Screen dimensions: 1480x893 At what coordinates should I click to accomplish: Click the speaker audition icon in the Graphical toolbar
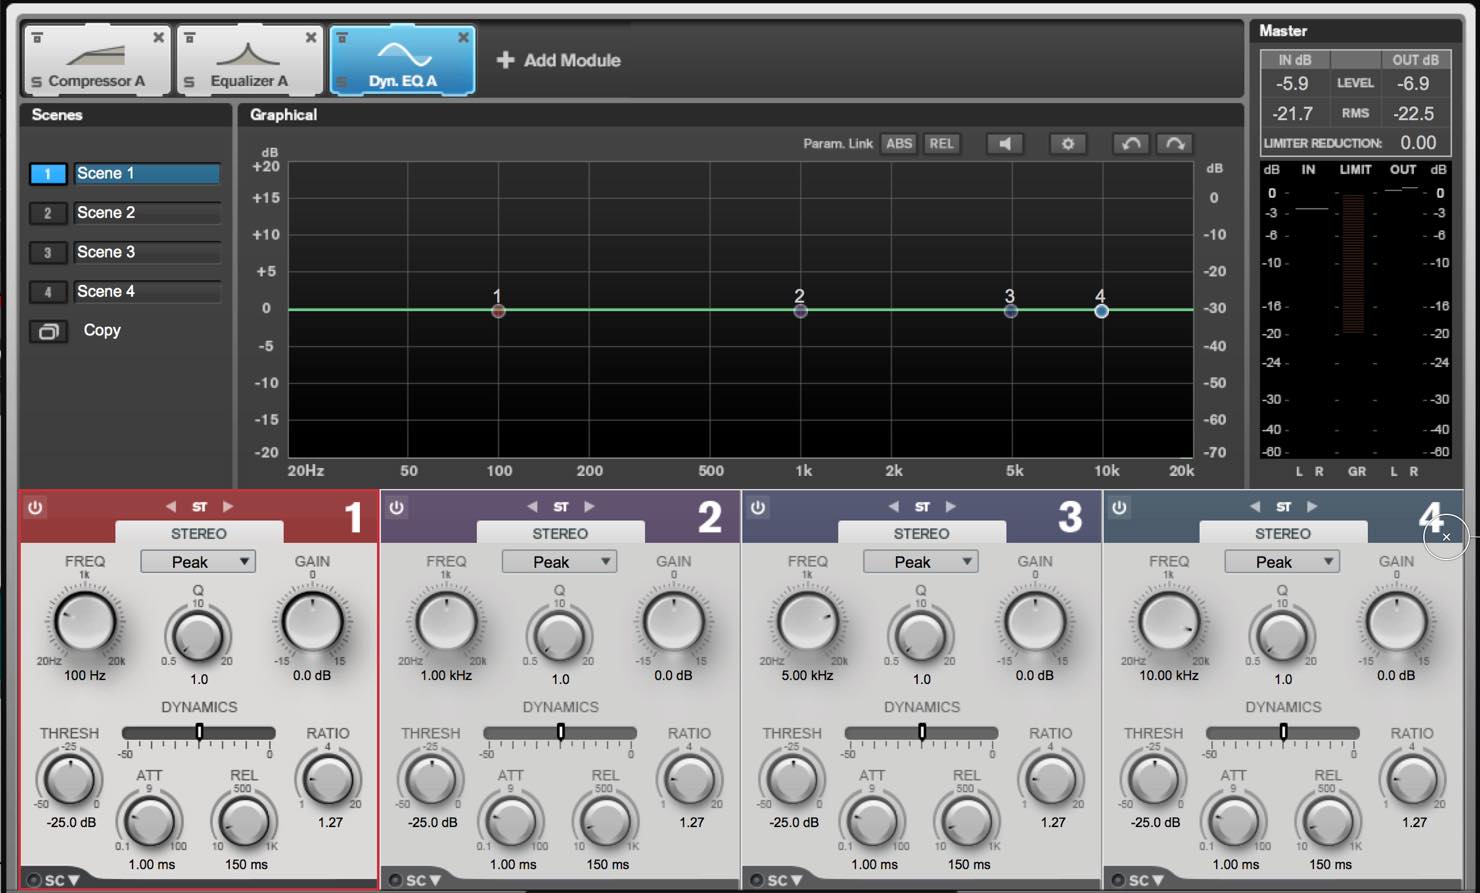click(x=1005, y=144)
